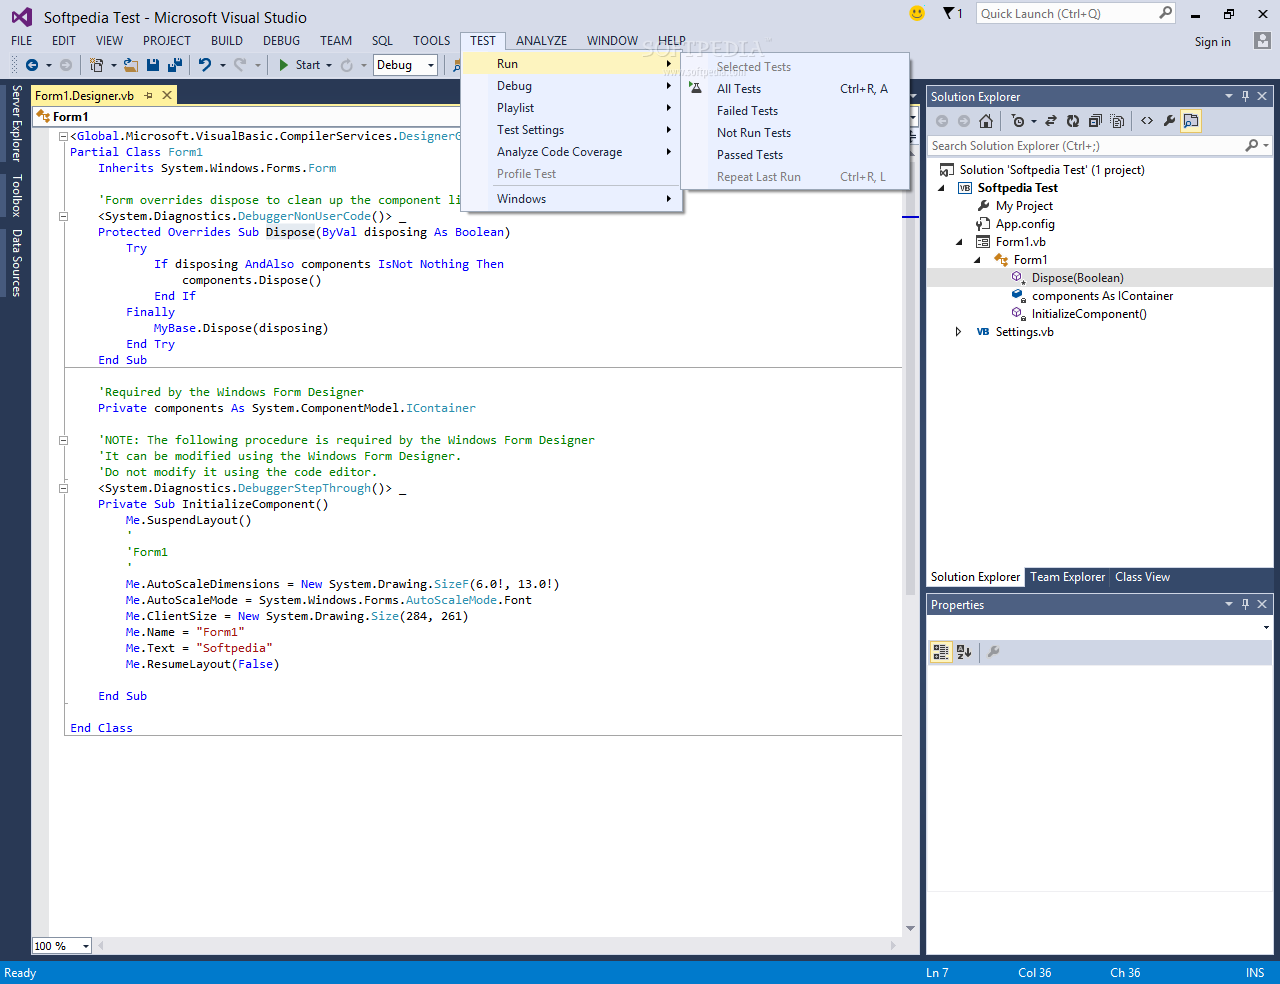Open Analyze Code Coverage submenu
Screen dimensions: 1280x984
point(572,152)
